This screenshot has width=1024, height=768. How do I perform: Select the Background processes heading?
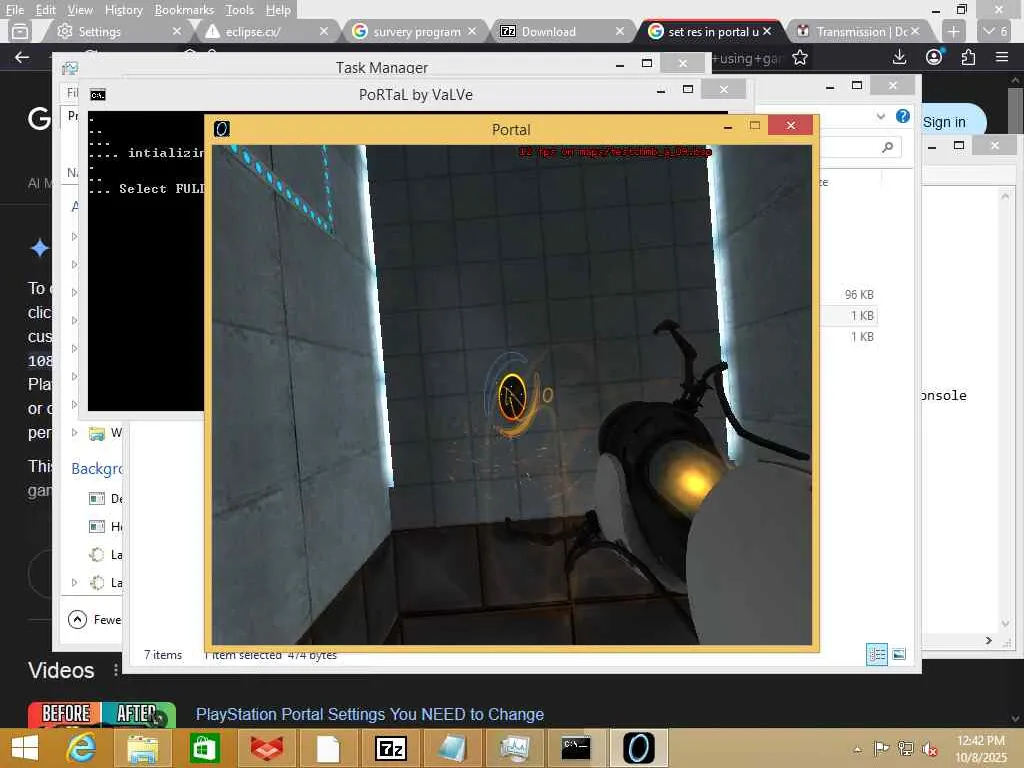[x=97, y=468]
